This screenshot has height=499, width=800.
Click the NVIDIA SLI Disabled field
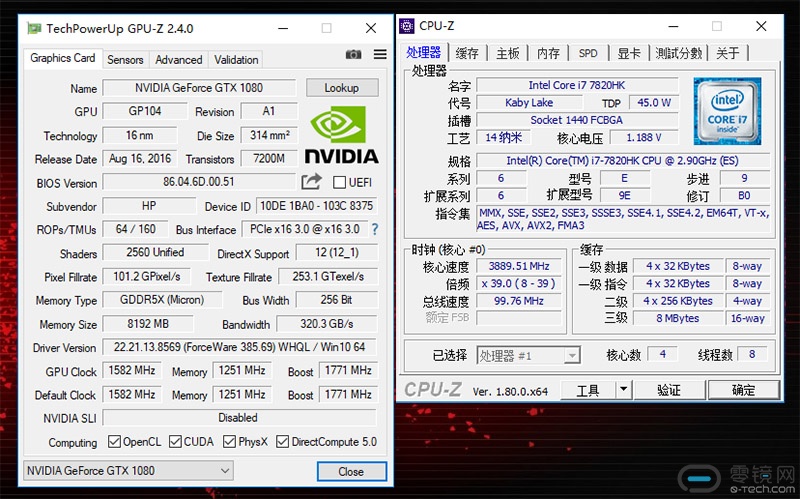click(x=238, y=417)
